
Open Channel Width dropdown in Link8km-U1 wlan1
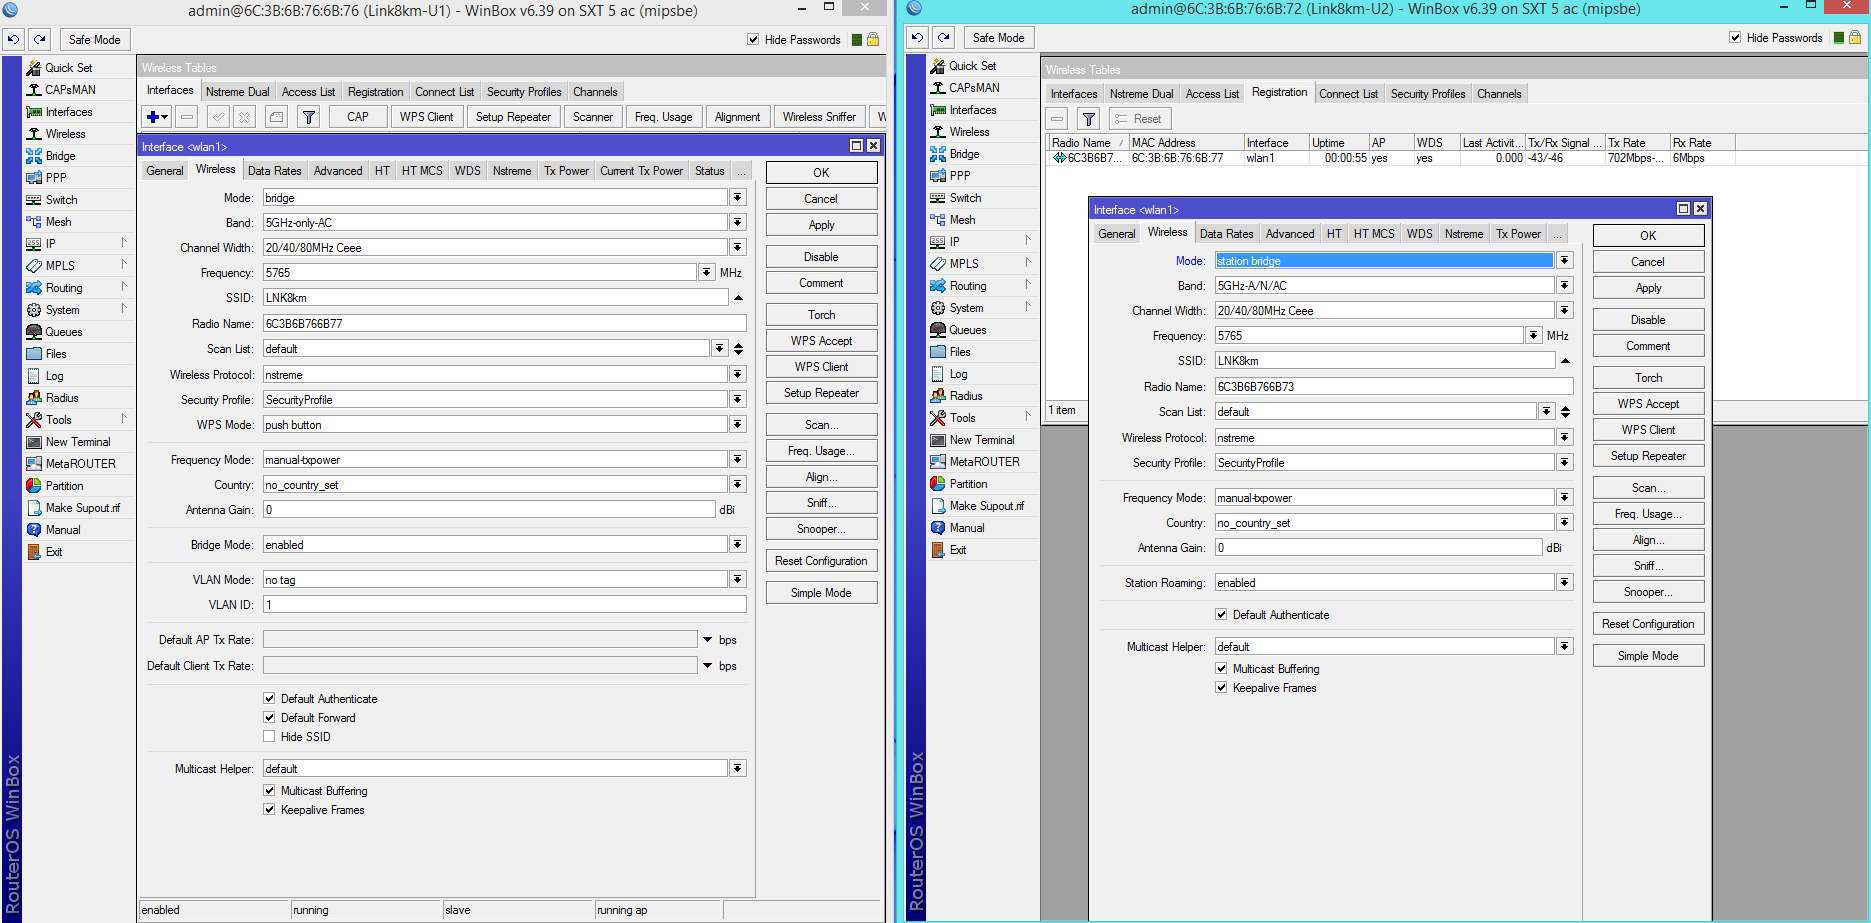click(738, 248)
